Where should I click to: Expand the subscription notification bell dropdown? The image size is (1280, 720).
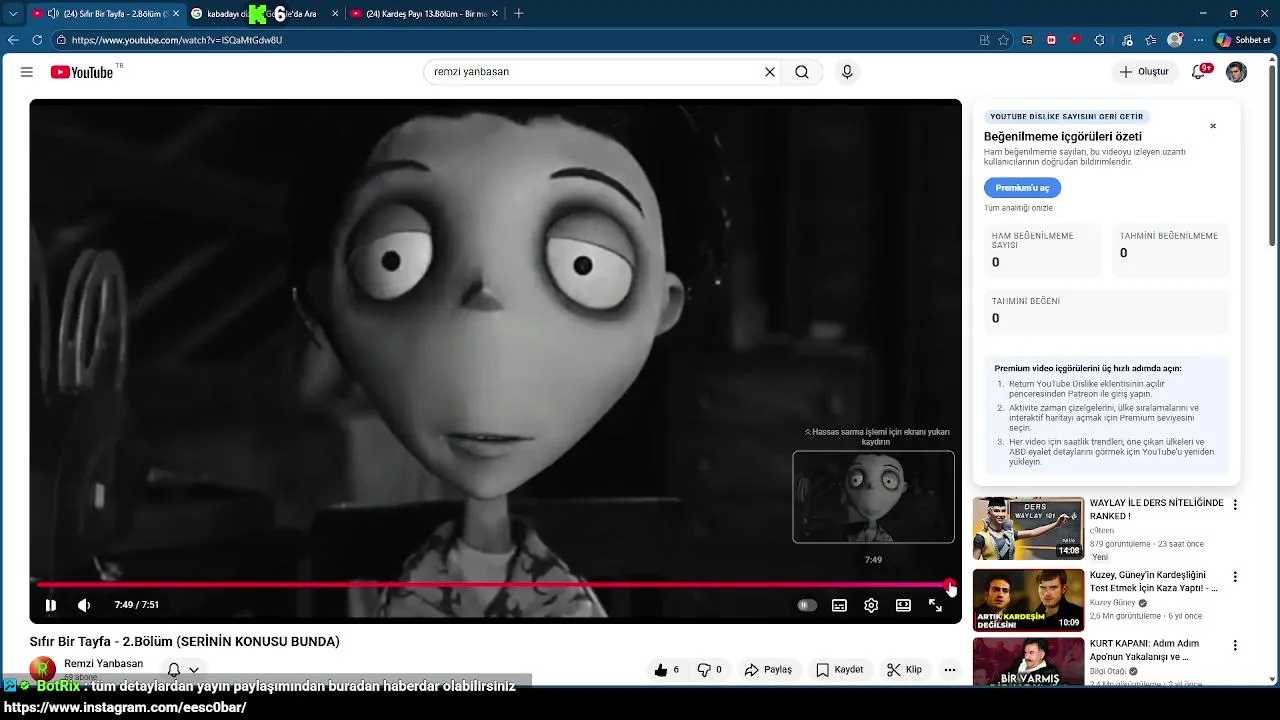pyautogui.click(x=183, y=670)
